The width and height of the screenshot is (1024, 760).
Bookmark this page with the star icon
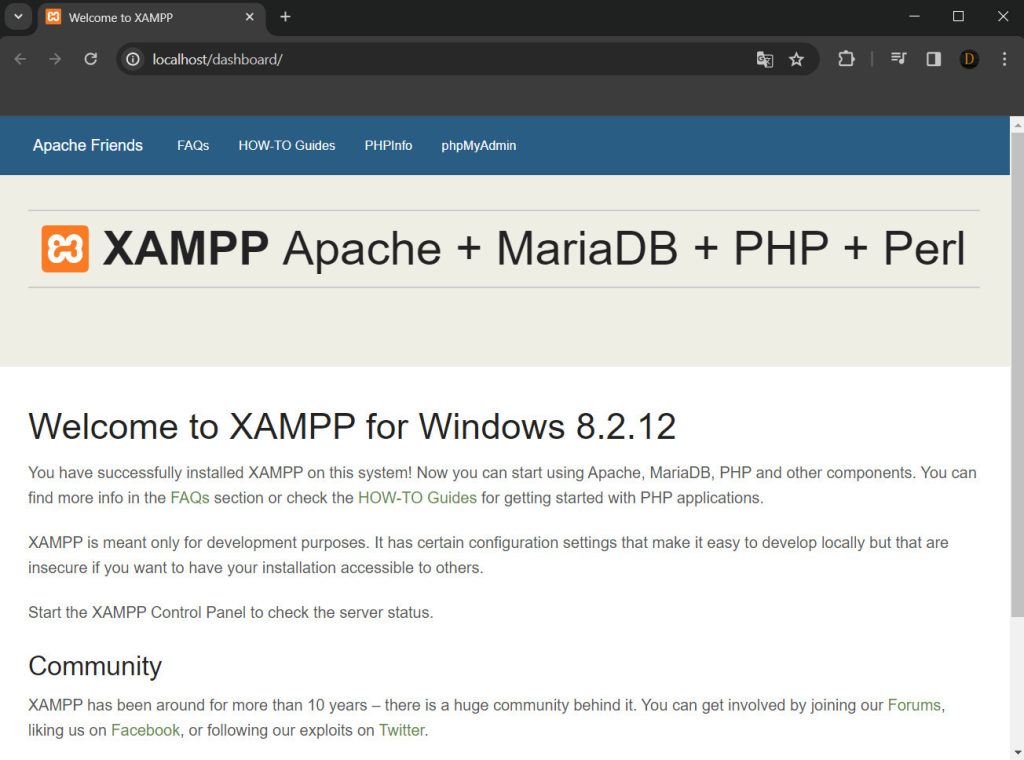(x=796, y=59)
